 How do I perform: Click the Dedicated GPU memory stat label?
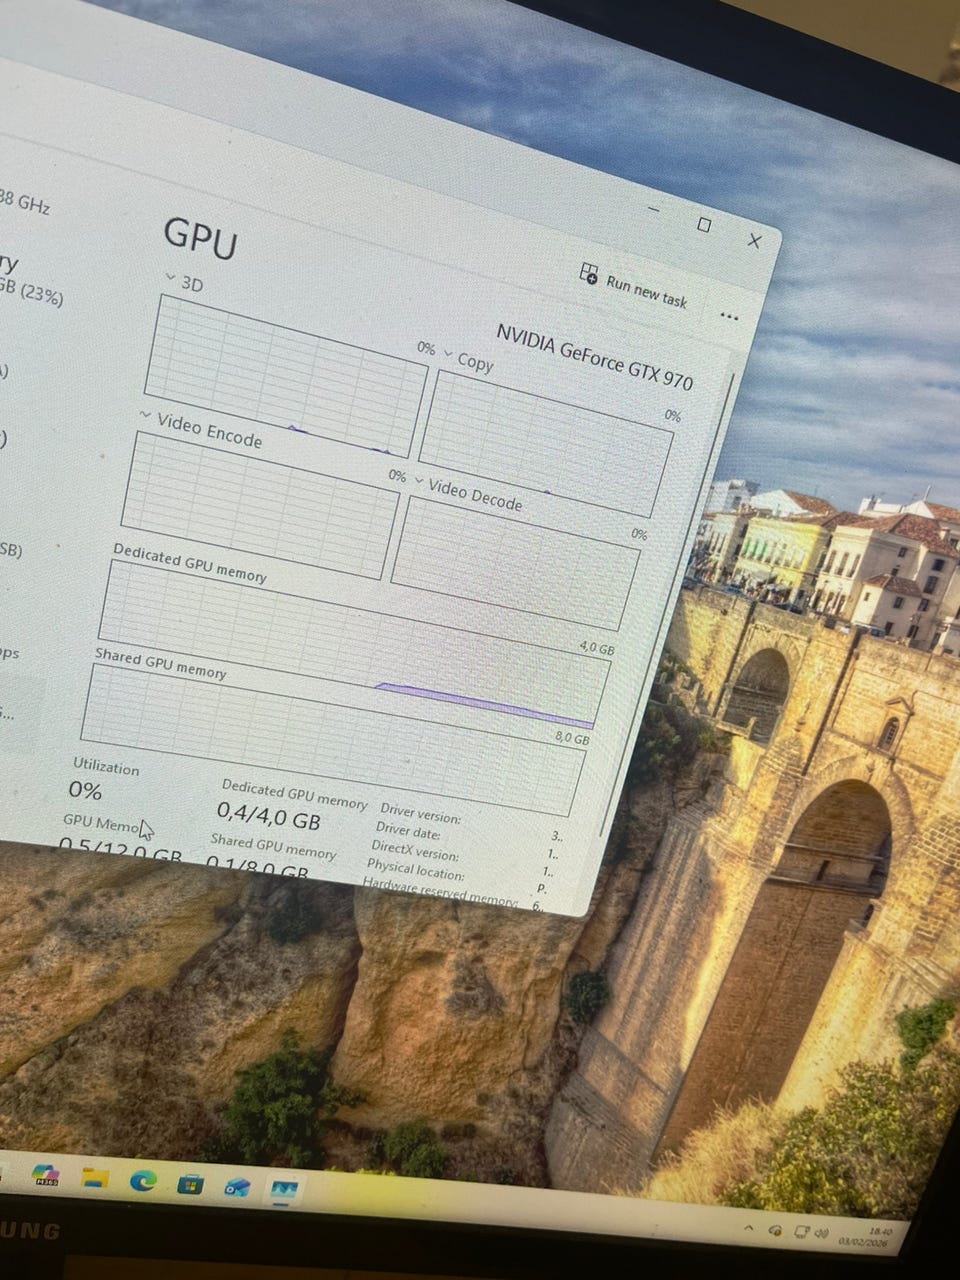tap(294, 795)
